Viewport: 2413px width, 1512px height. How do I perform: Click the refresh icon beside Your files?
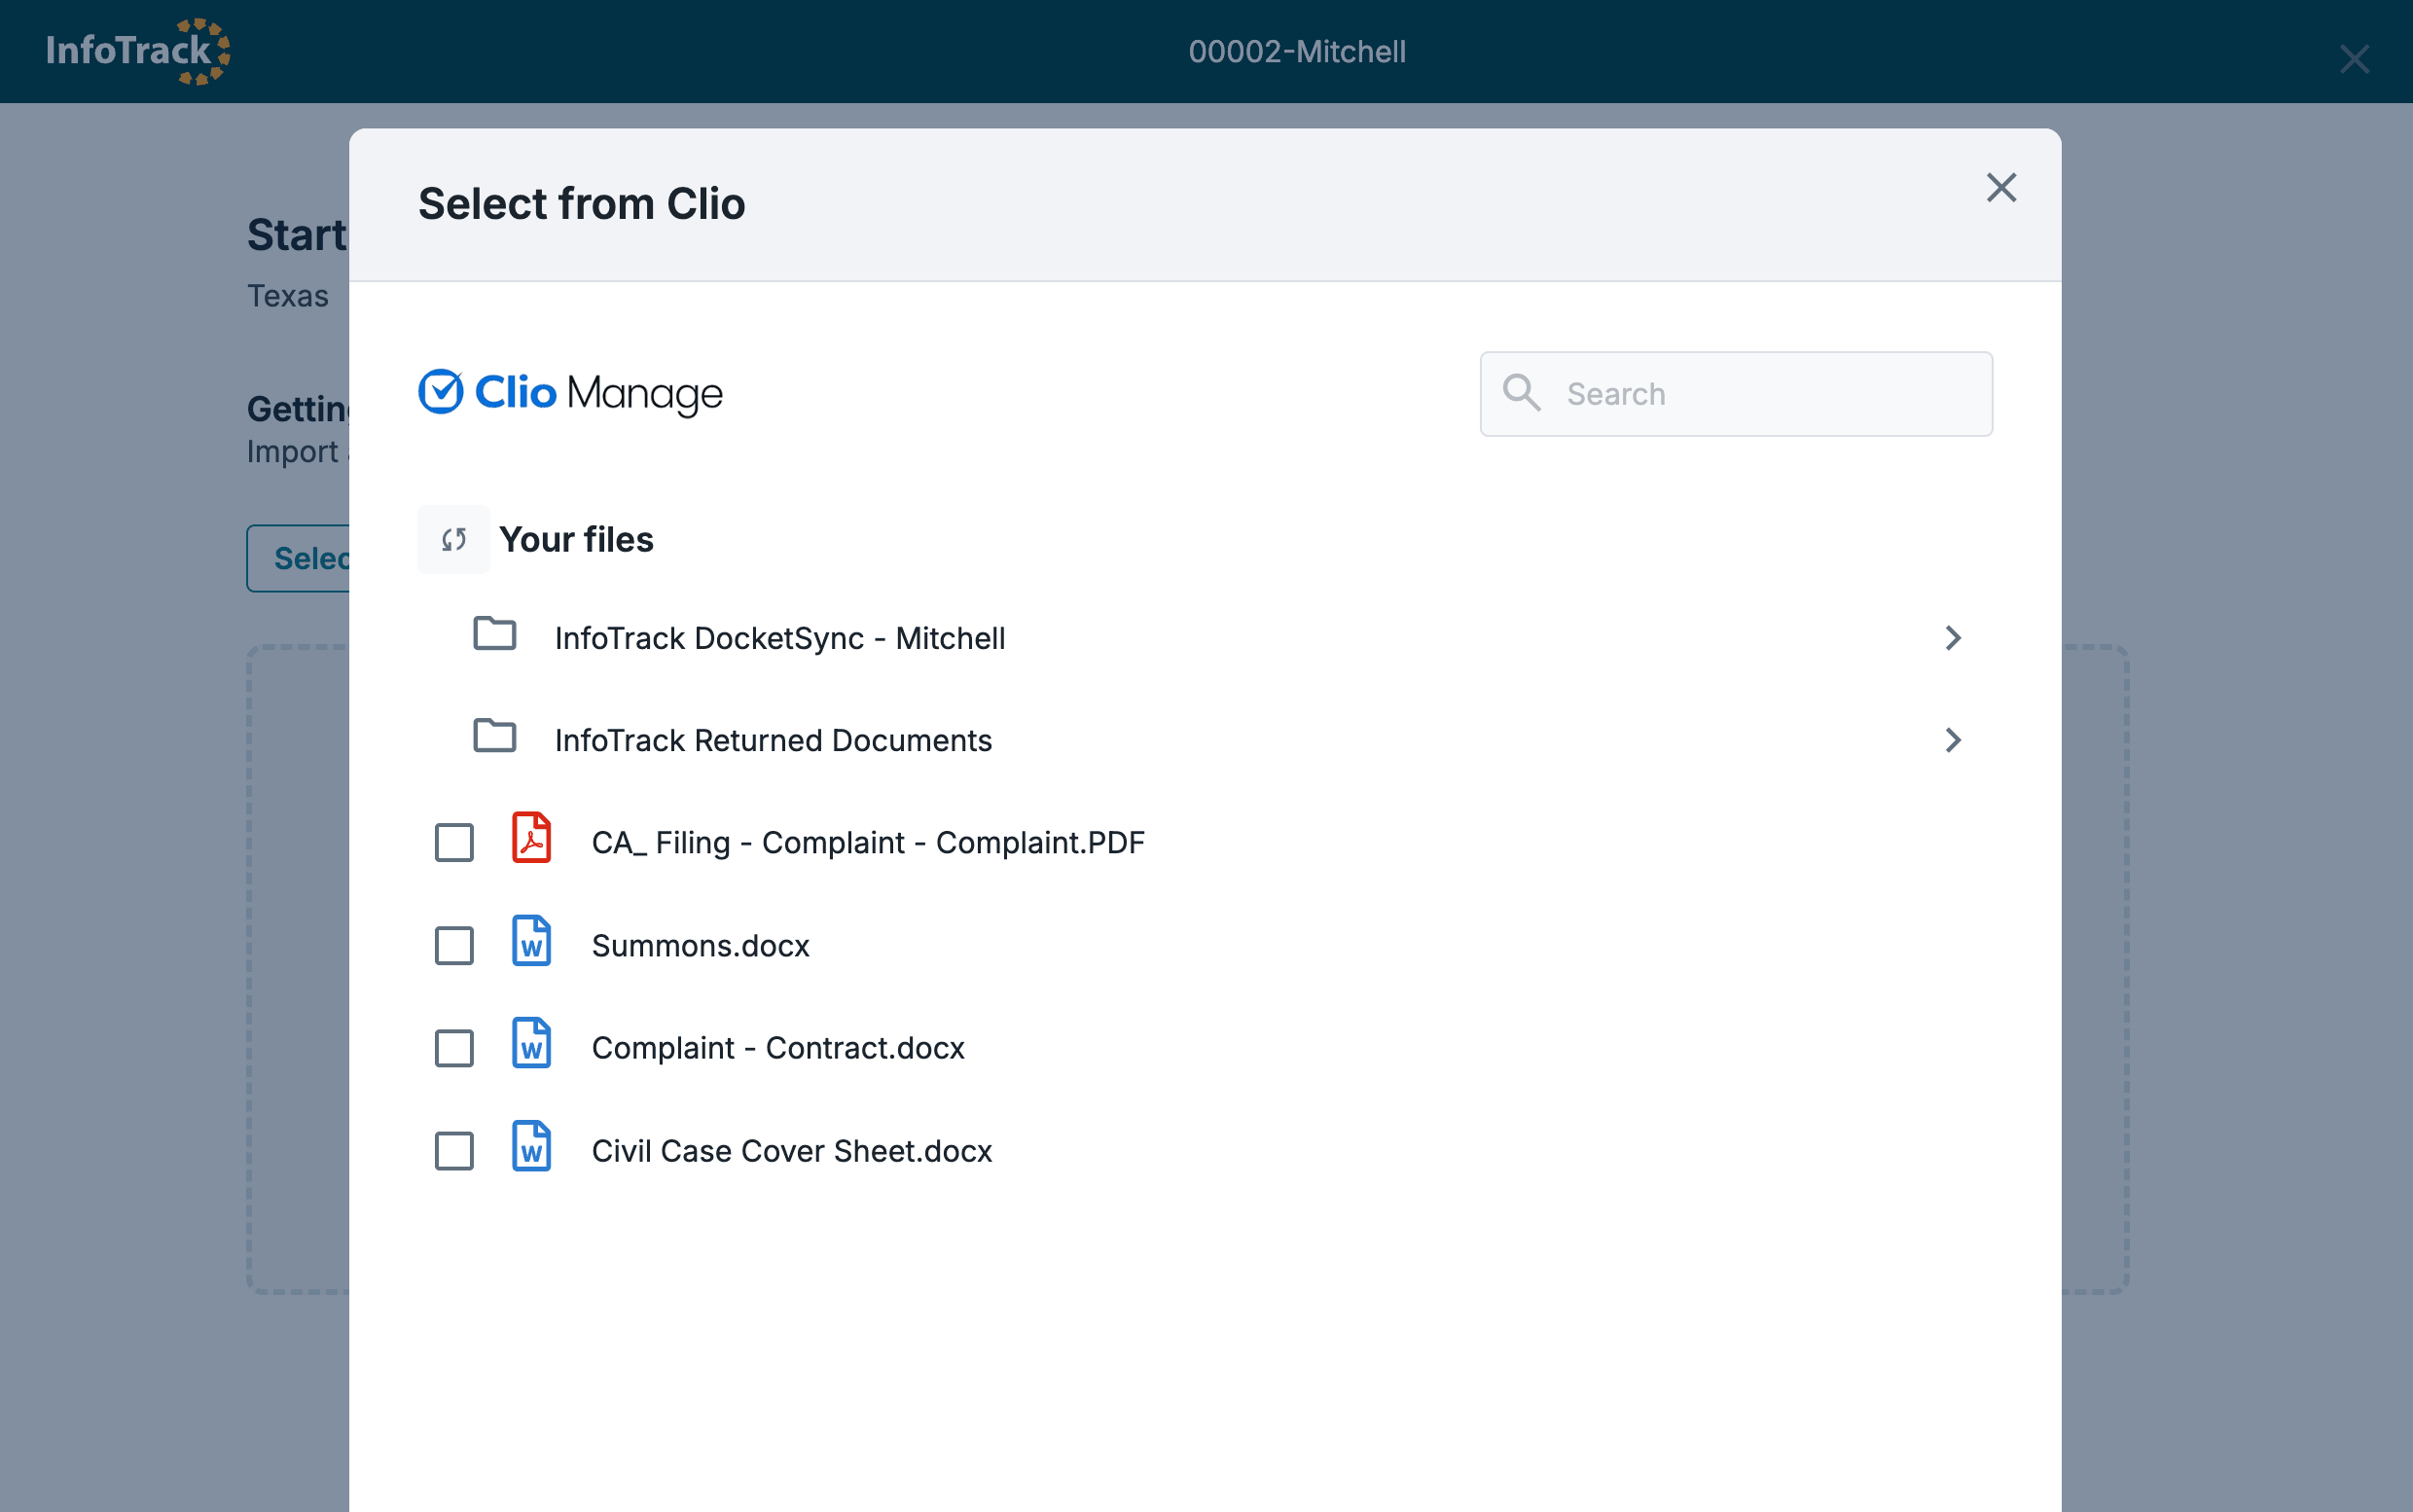[x=454, y=540]
